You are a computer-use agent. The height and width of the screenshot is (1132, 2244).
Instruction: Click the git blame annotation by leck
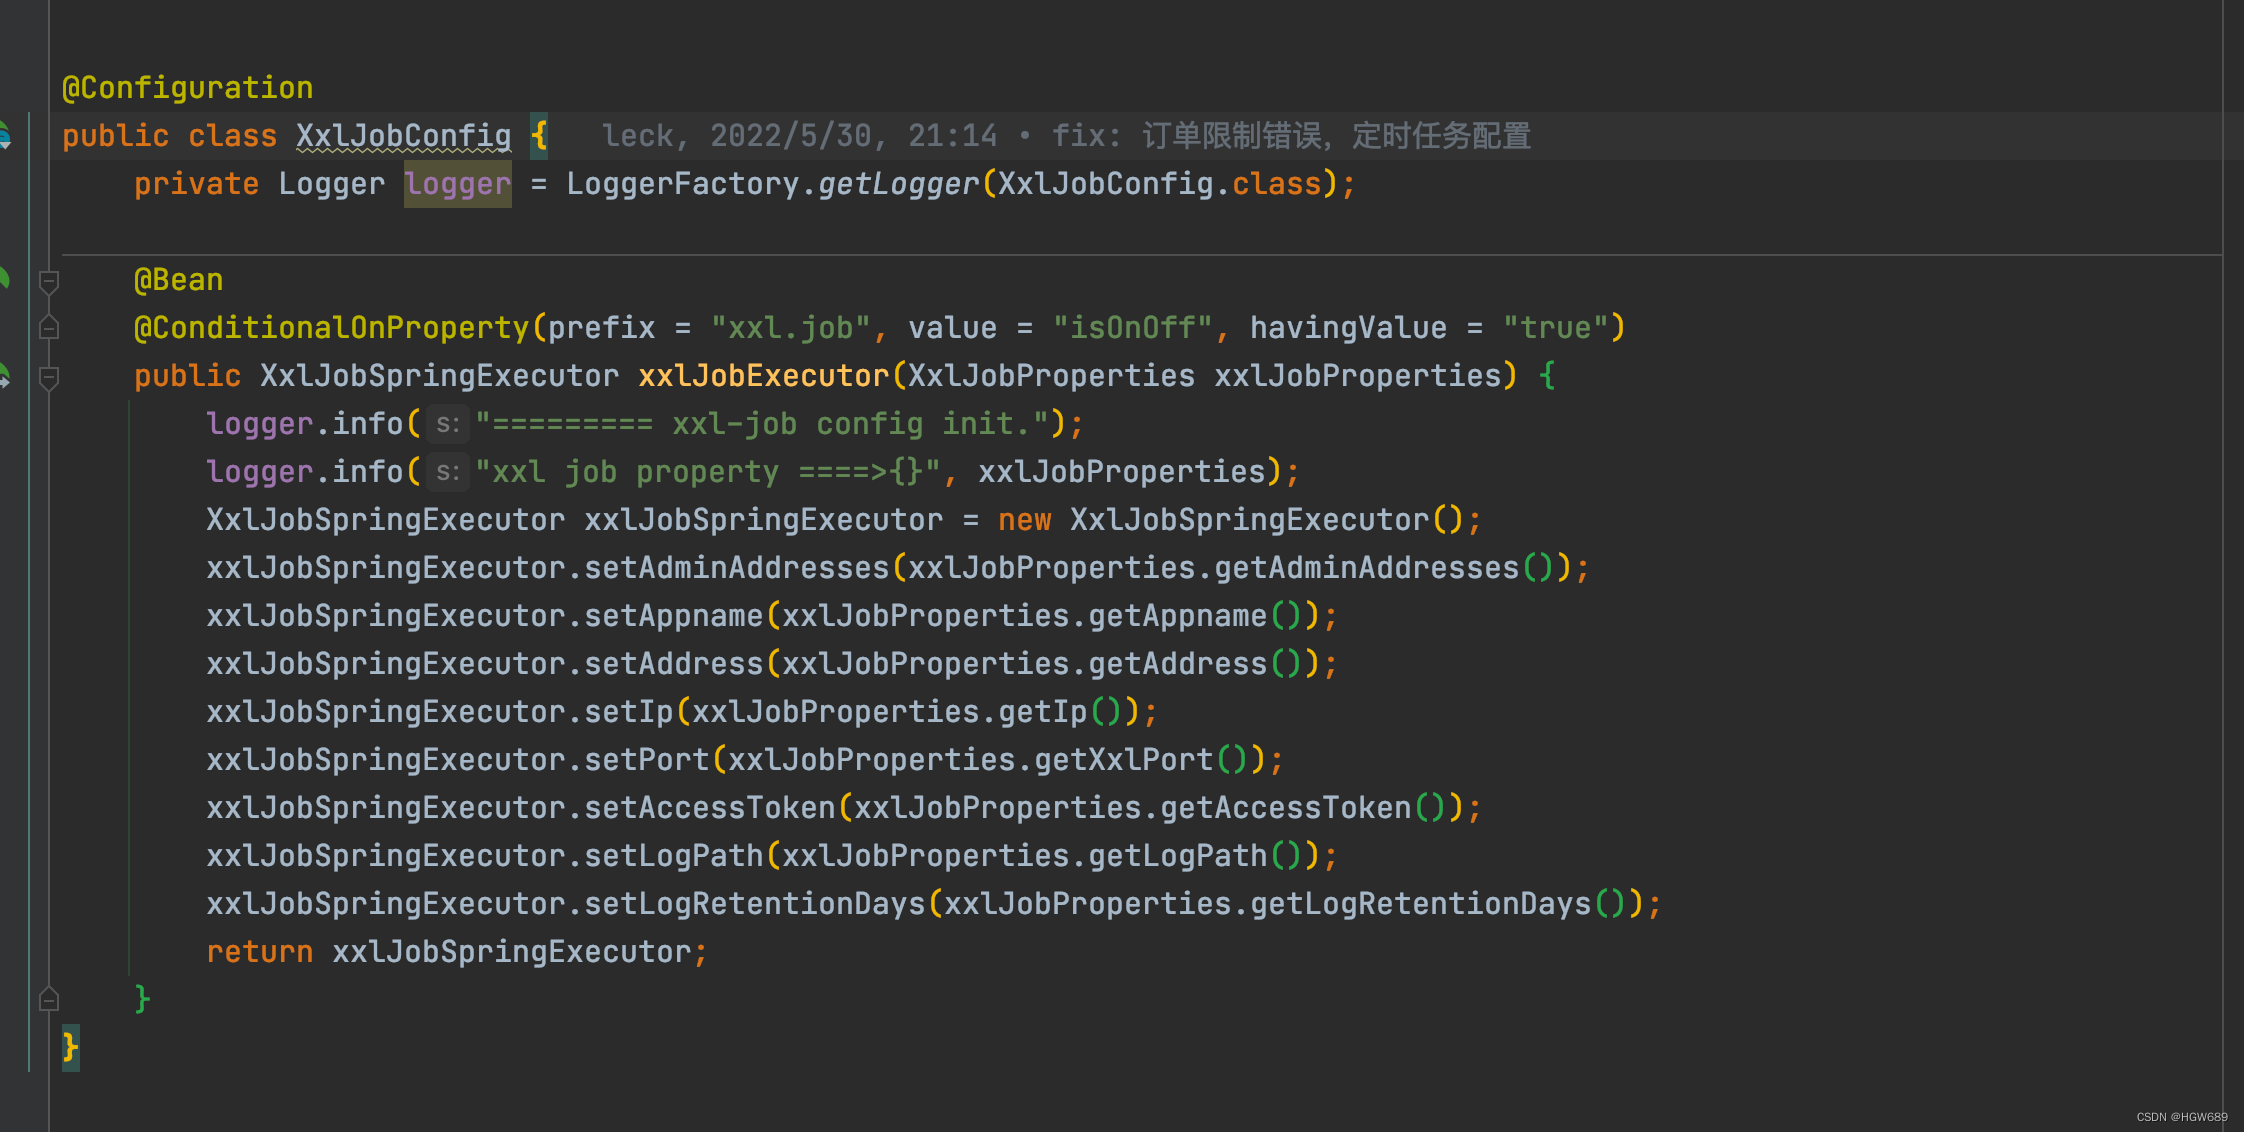point(1065,136)
